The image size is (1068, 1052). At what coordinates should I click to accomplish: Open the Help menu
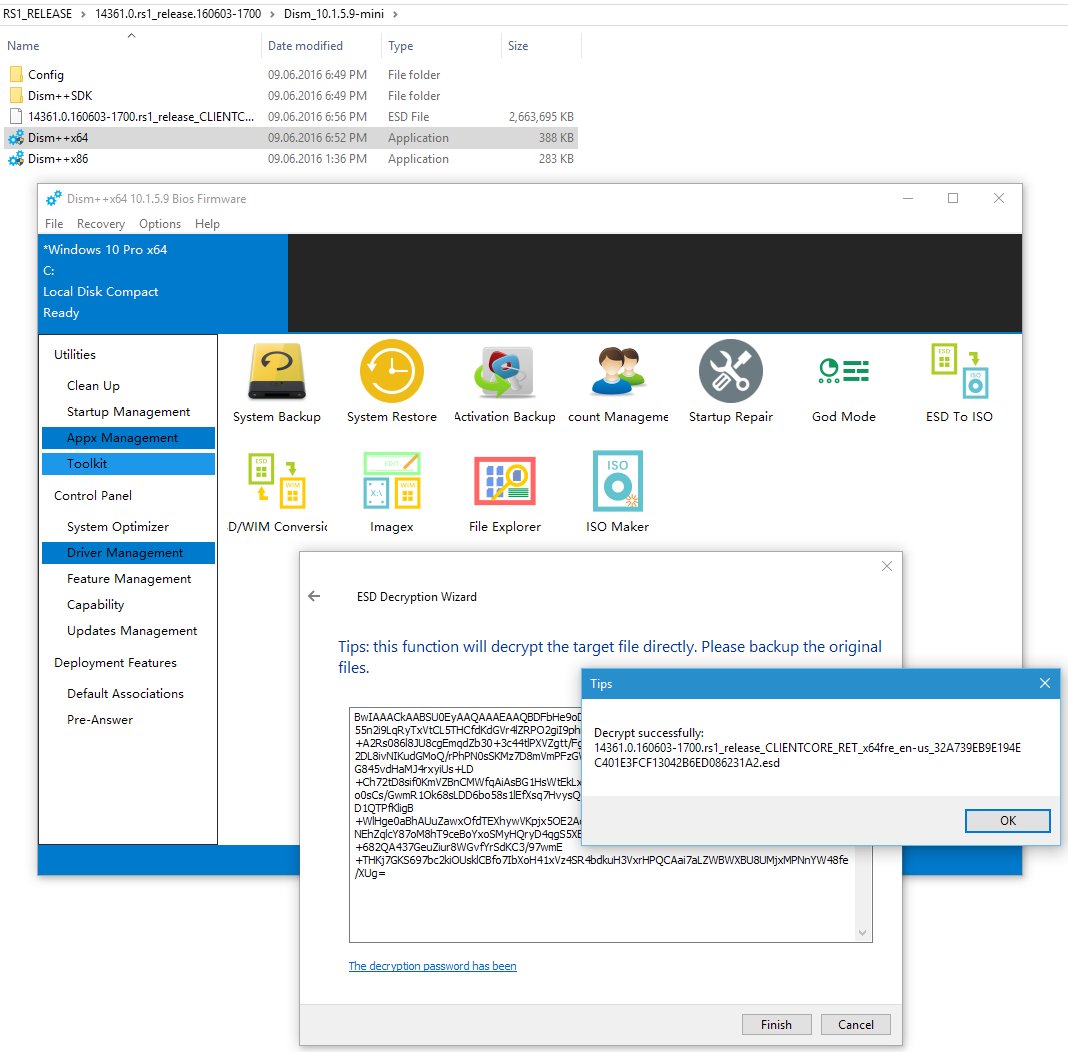point(207,223)
